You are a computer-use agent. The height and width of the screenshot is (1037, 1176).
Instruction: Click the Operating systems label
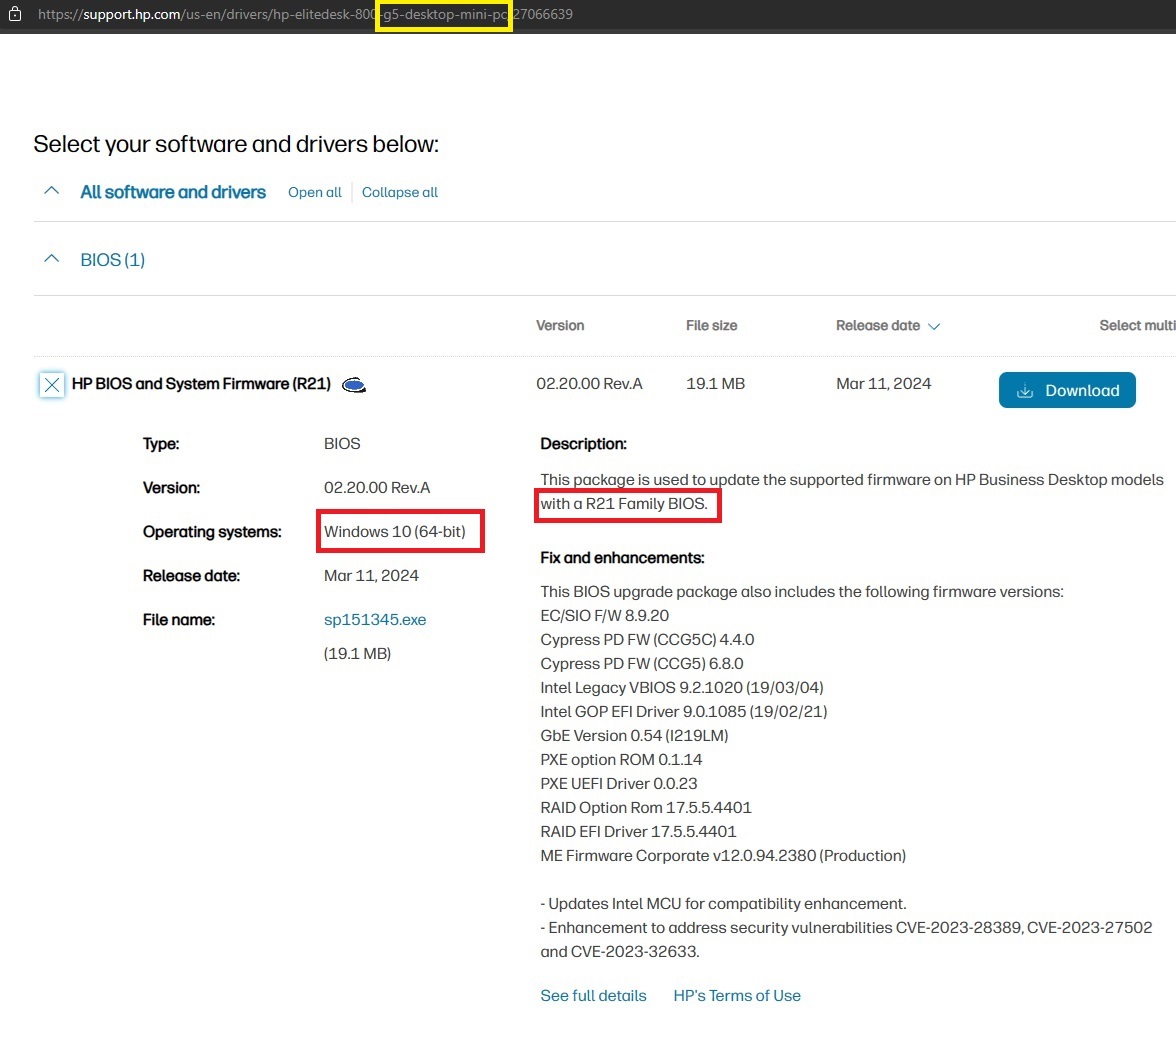click(x=212, y=532)
